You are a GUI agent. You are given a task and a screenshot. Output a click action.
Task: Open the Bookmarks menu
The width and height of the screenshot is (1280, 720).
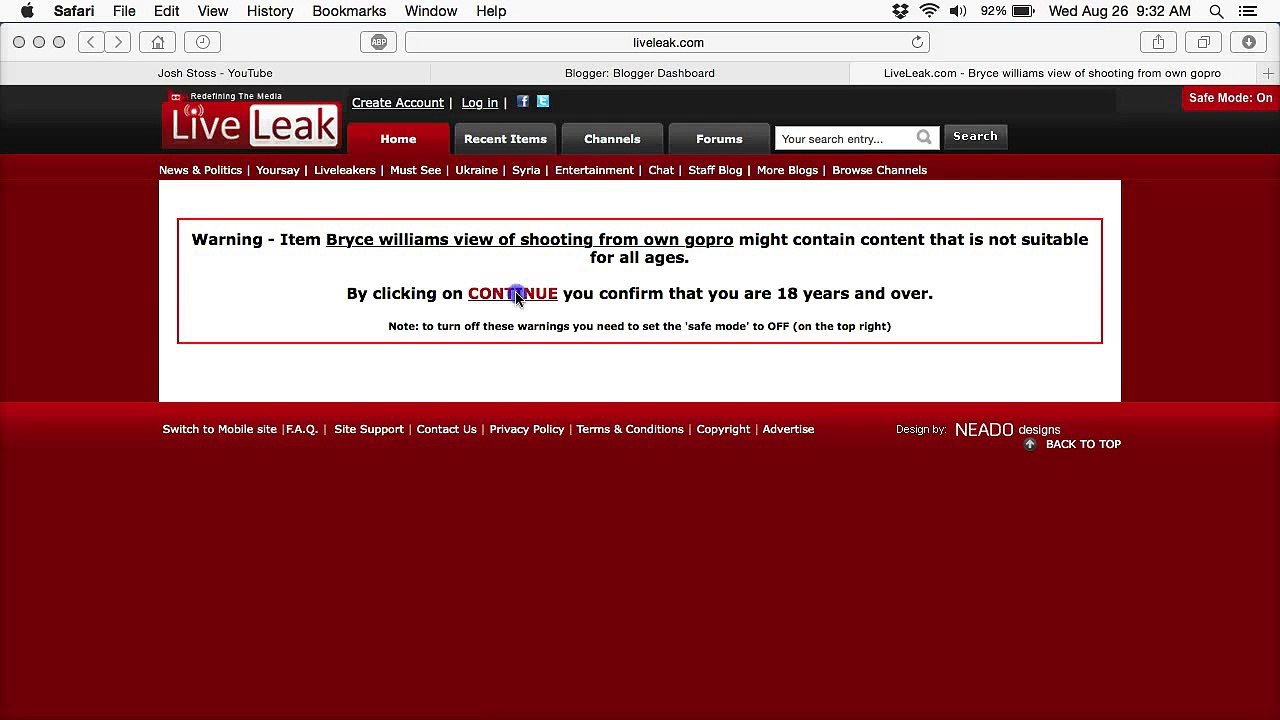(349, 11)
